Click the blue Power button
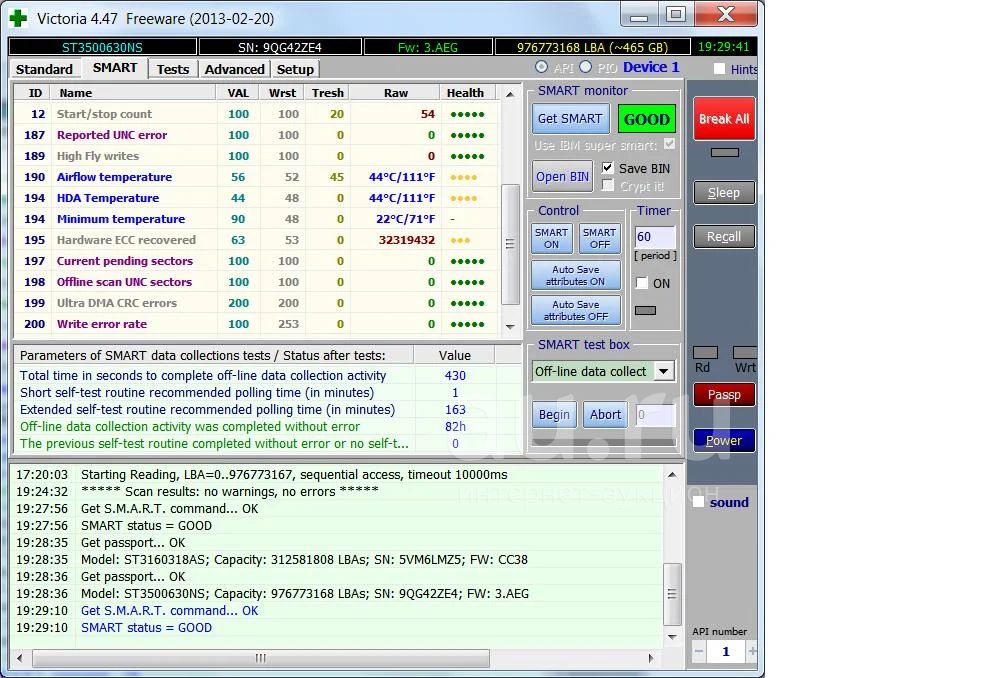1008x678 pixels. pyautogui.click(x=724, y=441)
